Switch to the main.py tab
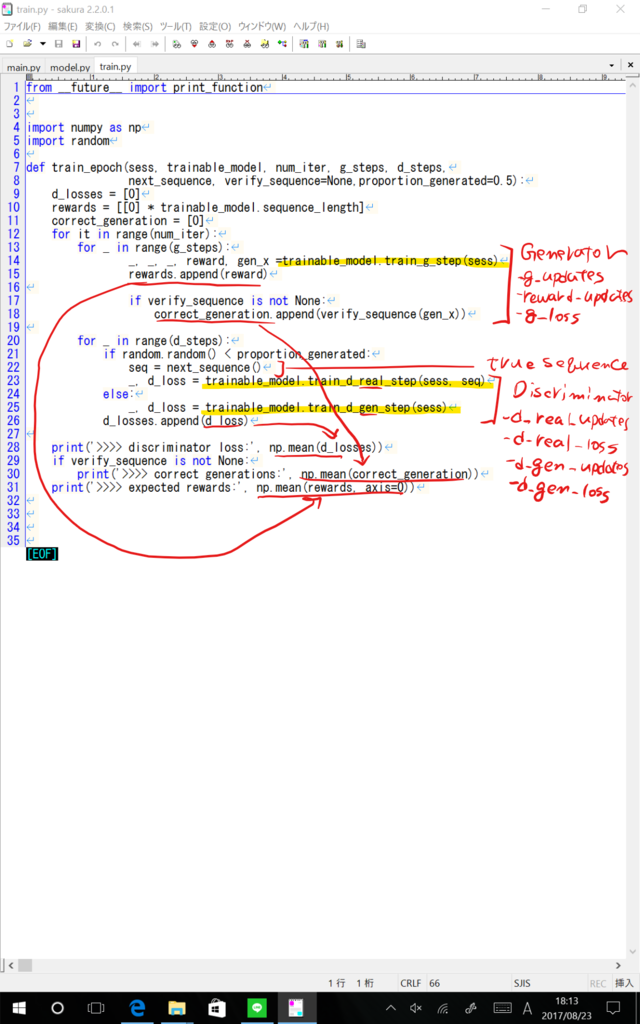 tap(24, 67)
